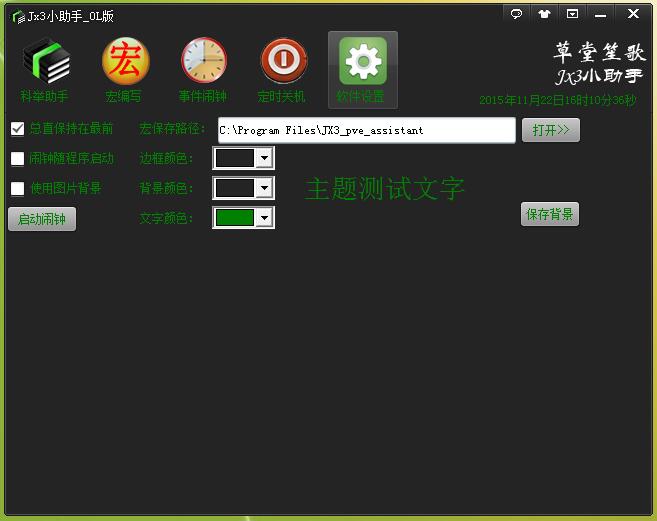The height and width of the screenshot is (521, 657).
Task: Enable the 使用图片背景 checkbox
Action: click(17, 188)
